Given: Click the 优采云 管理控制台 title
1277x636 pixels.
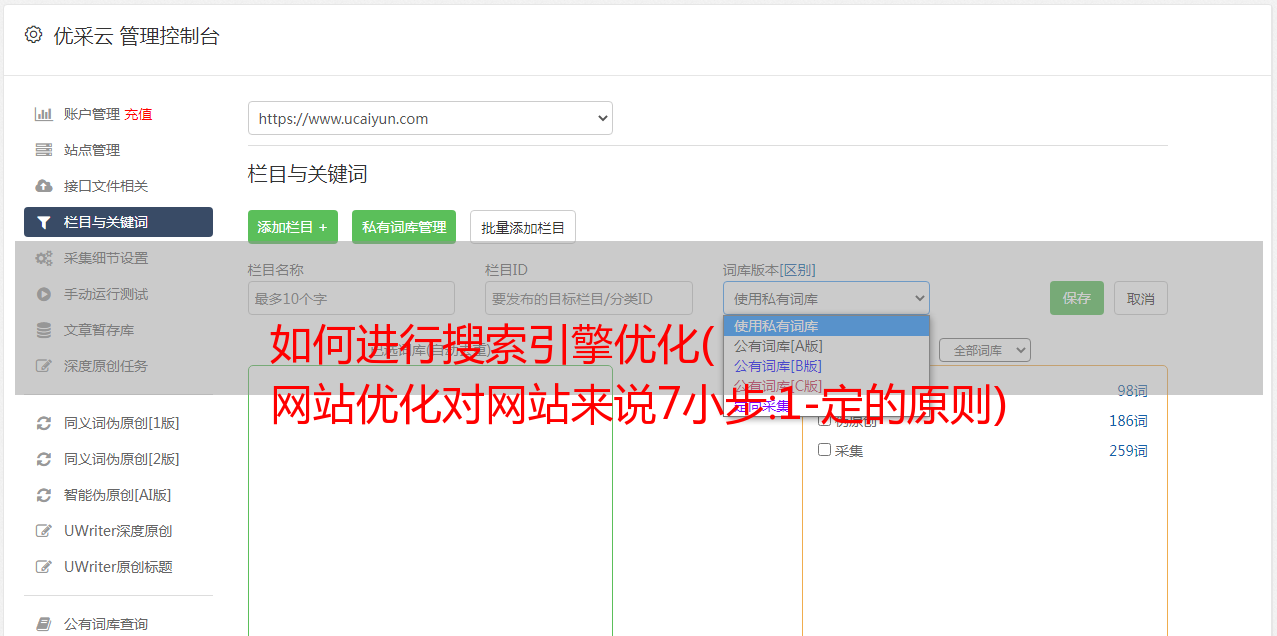Looking at the screenshot, I should pos(136,36).
